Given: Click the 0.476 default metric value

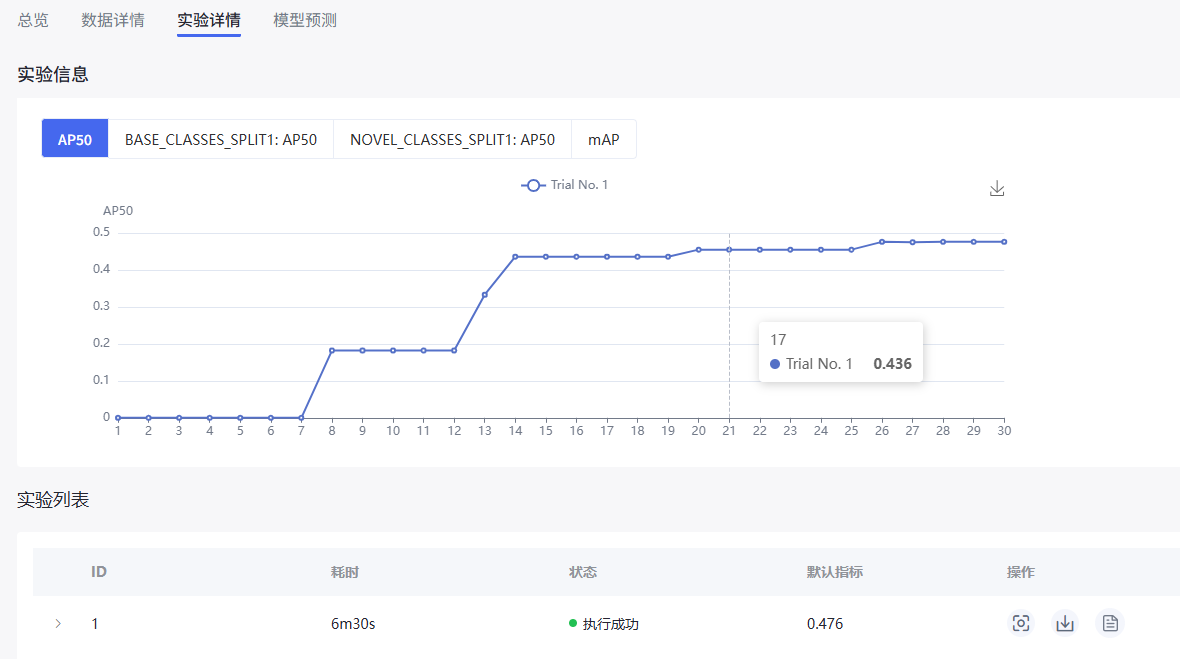Looking at the screenshot, I should (825, 624).
